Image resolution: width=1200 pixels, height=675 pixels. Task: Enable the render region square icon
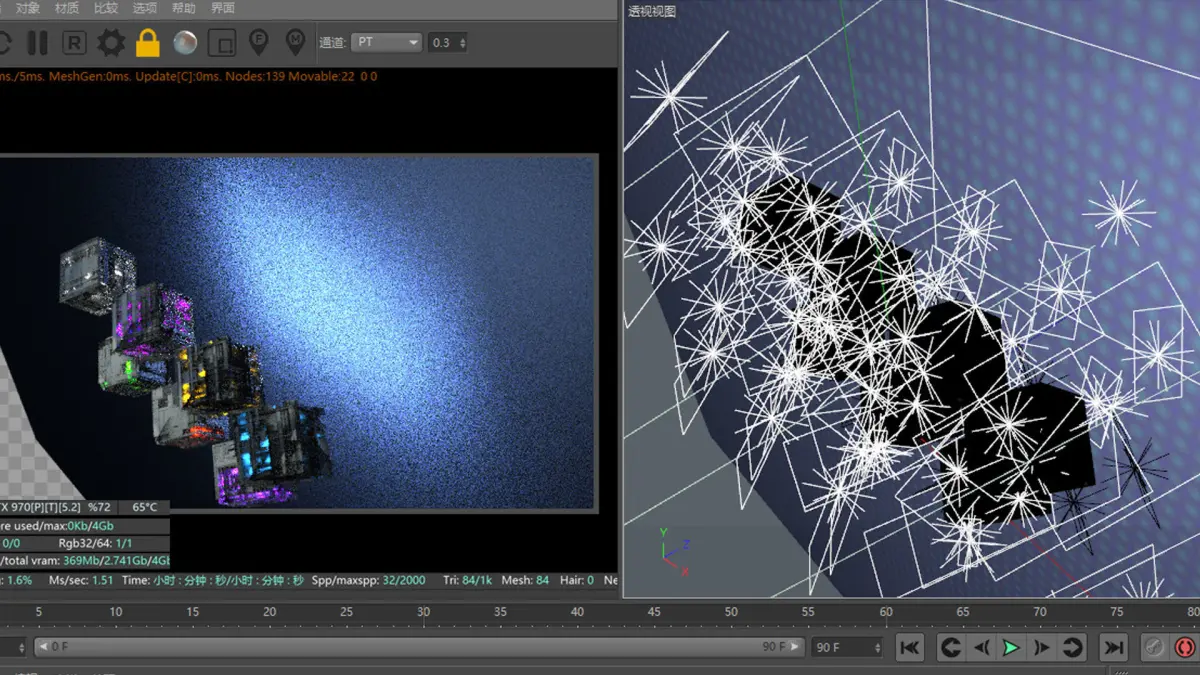tap(222, 43)
